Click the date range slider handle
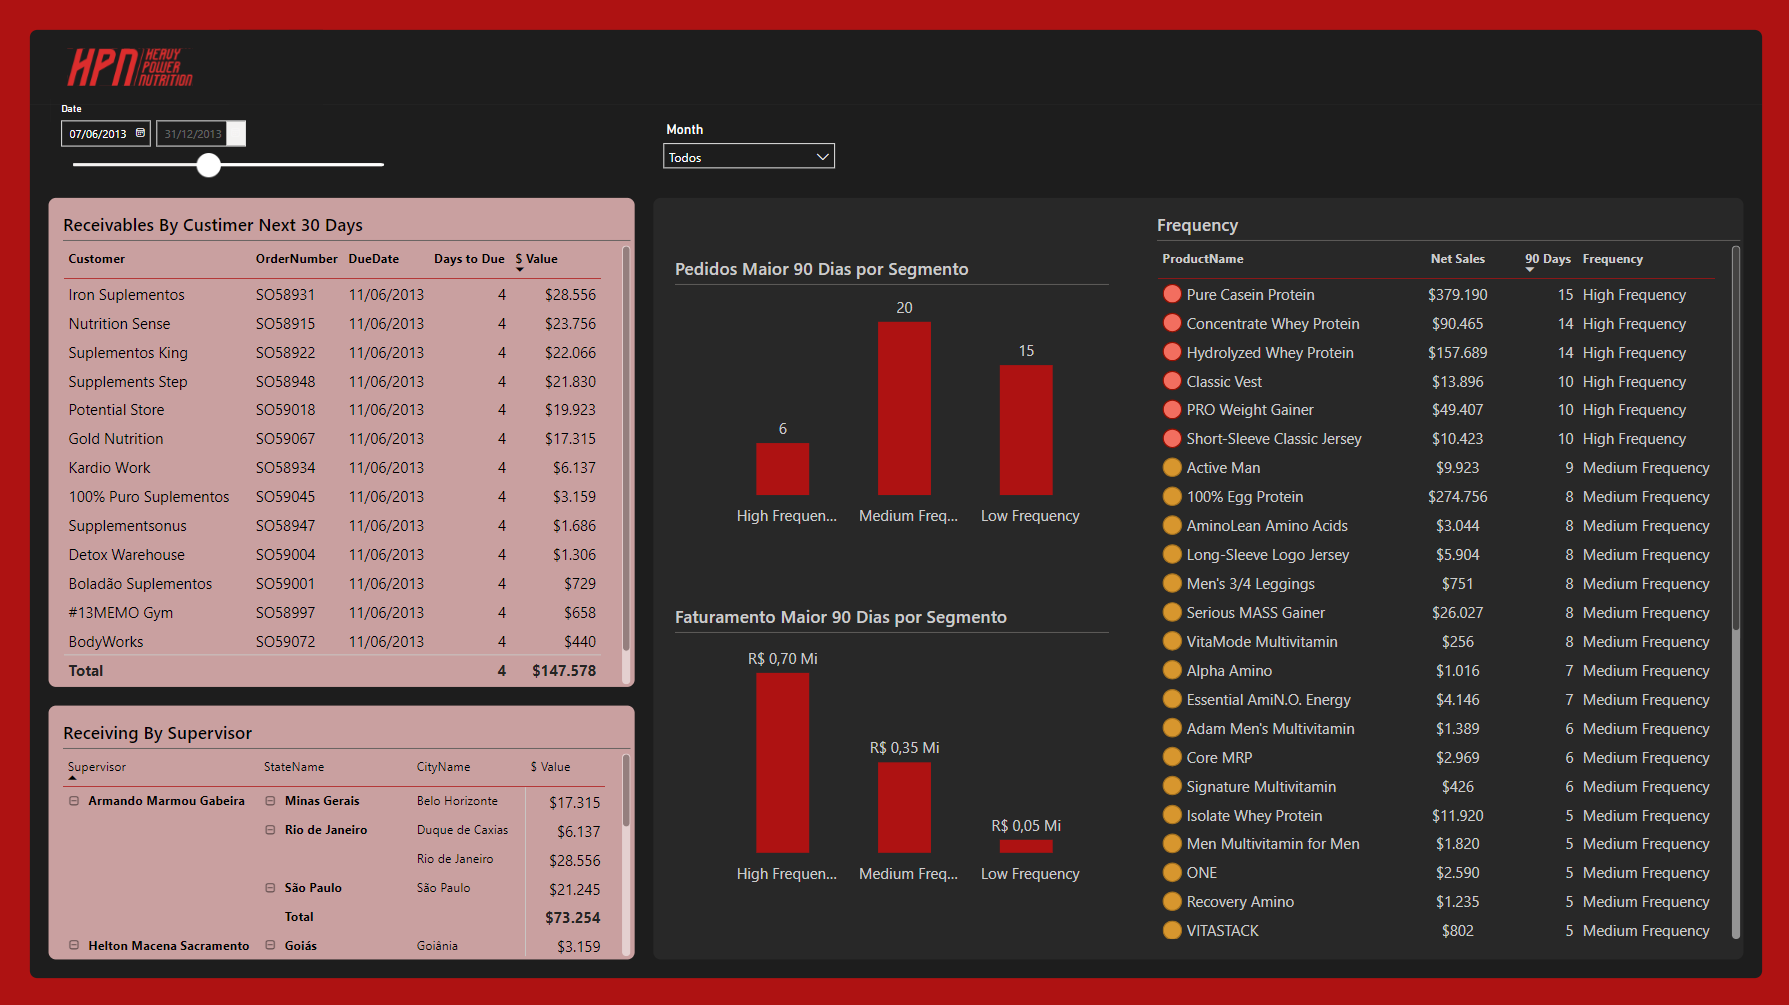 (x=208, y=165)
